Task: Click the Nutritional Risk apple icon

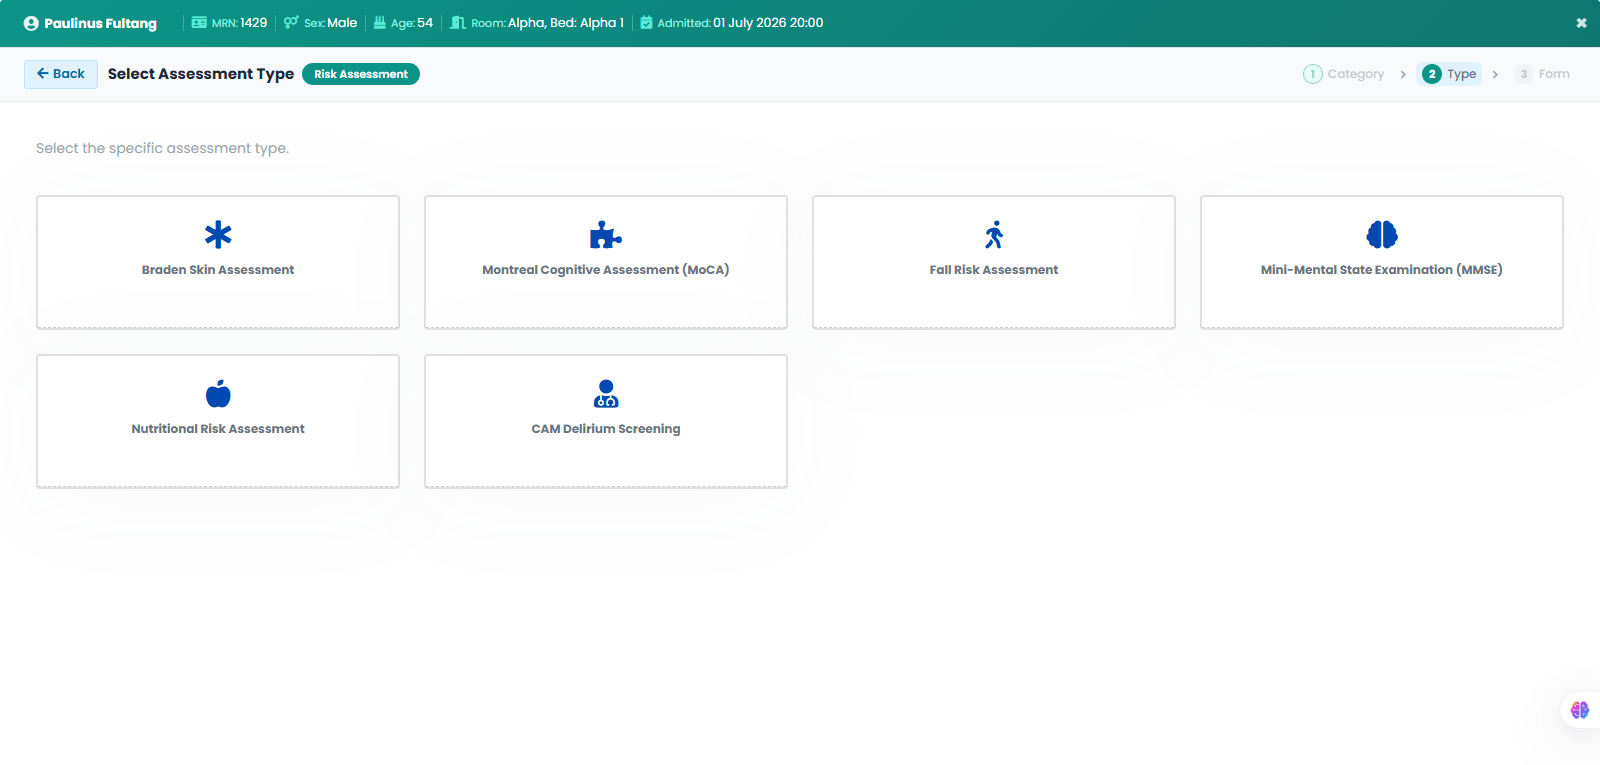Action: pyautogui.click(x=218, y=394)
